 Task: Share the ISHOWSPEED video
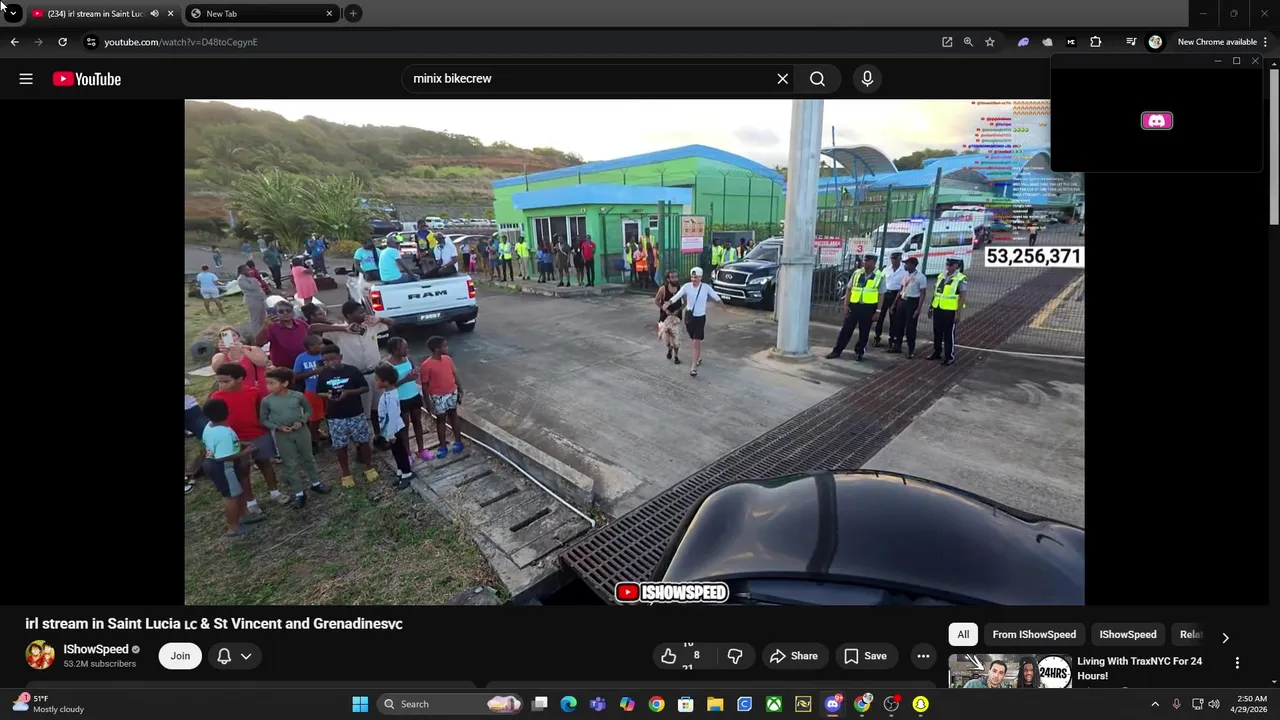(x=793, y=656)
